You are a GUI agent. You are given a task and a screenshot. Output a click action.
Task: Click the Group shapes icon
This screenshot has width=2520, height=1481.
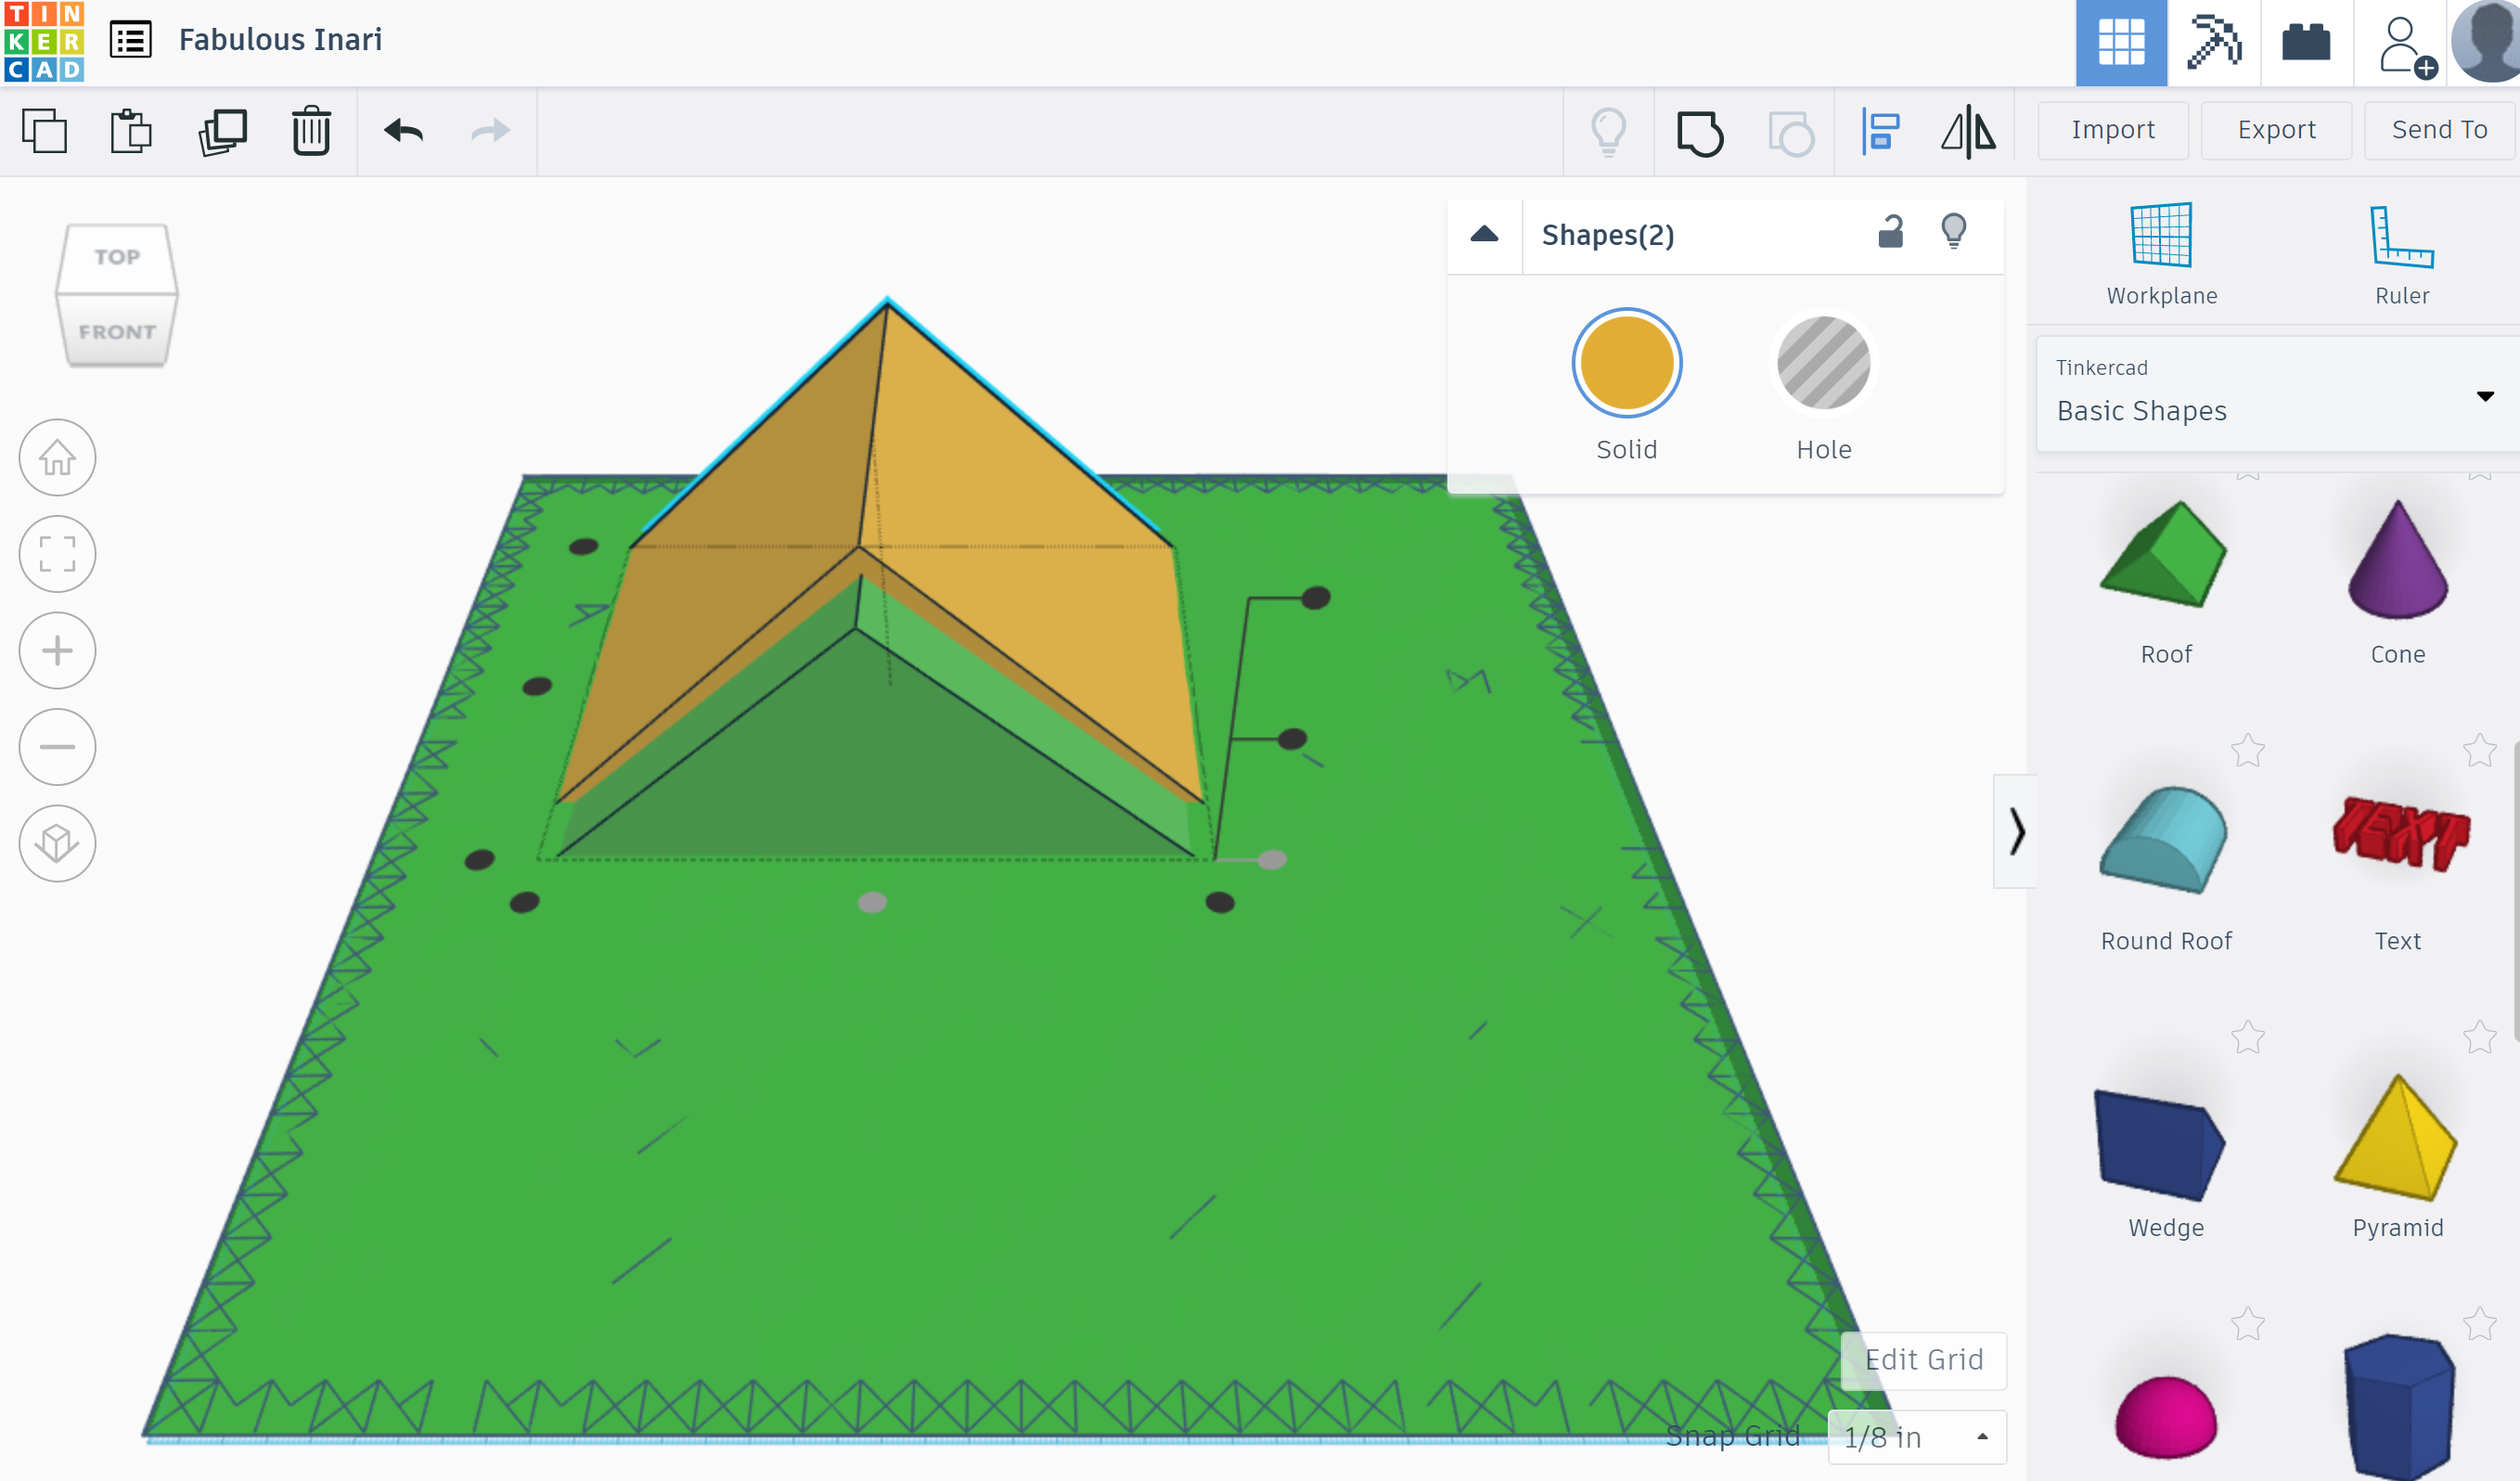1700,132
